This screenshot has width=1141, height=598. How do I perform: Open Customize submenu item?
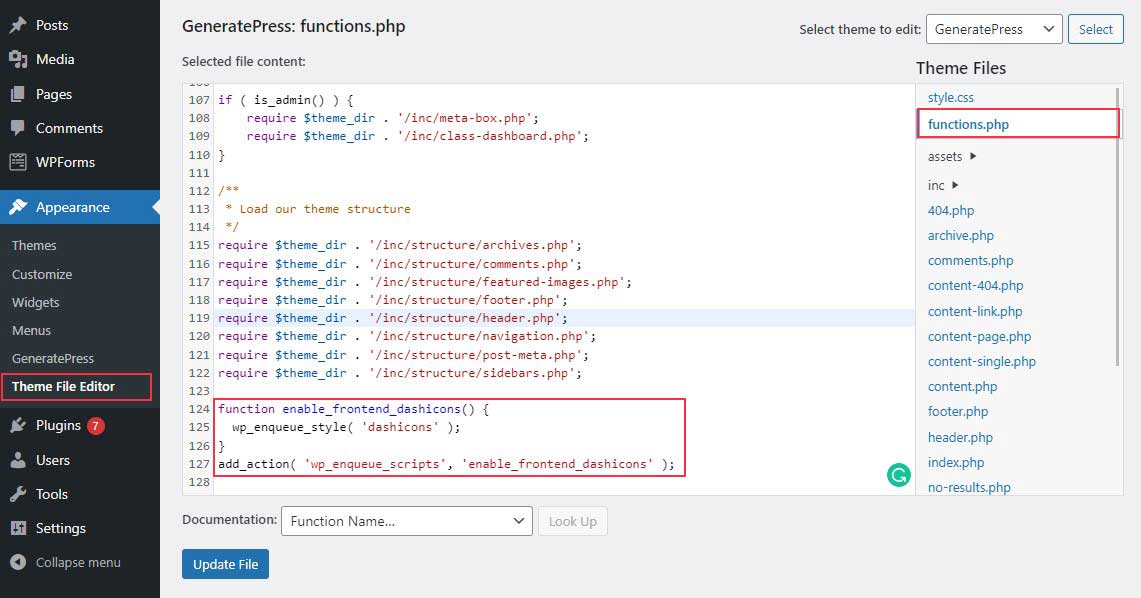pos(42,274)
